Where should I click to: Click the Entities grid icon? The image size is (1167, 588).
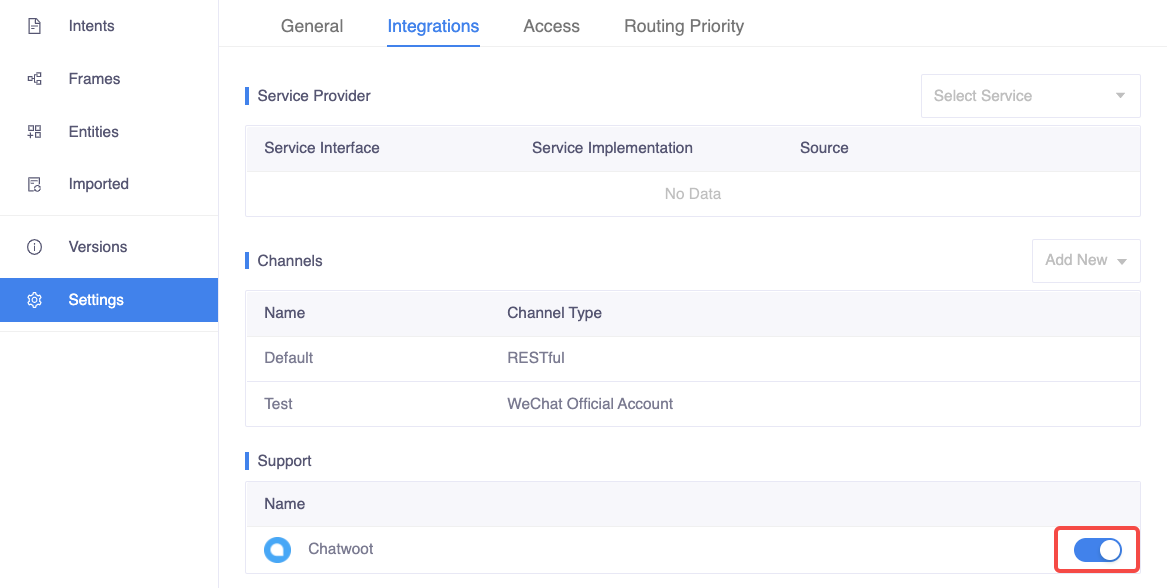click(x=34, y=132)
